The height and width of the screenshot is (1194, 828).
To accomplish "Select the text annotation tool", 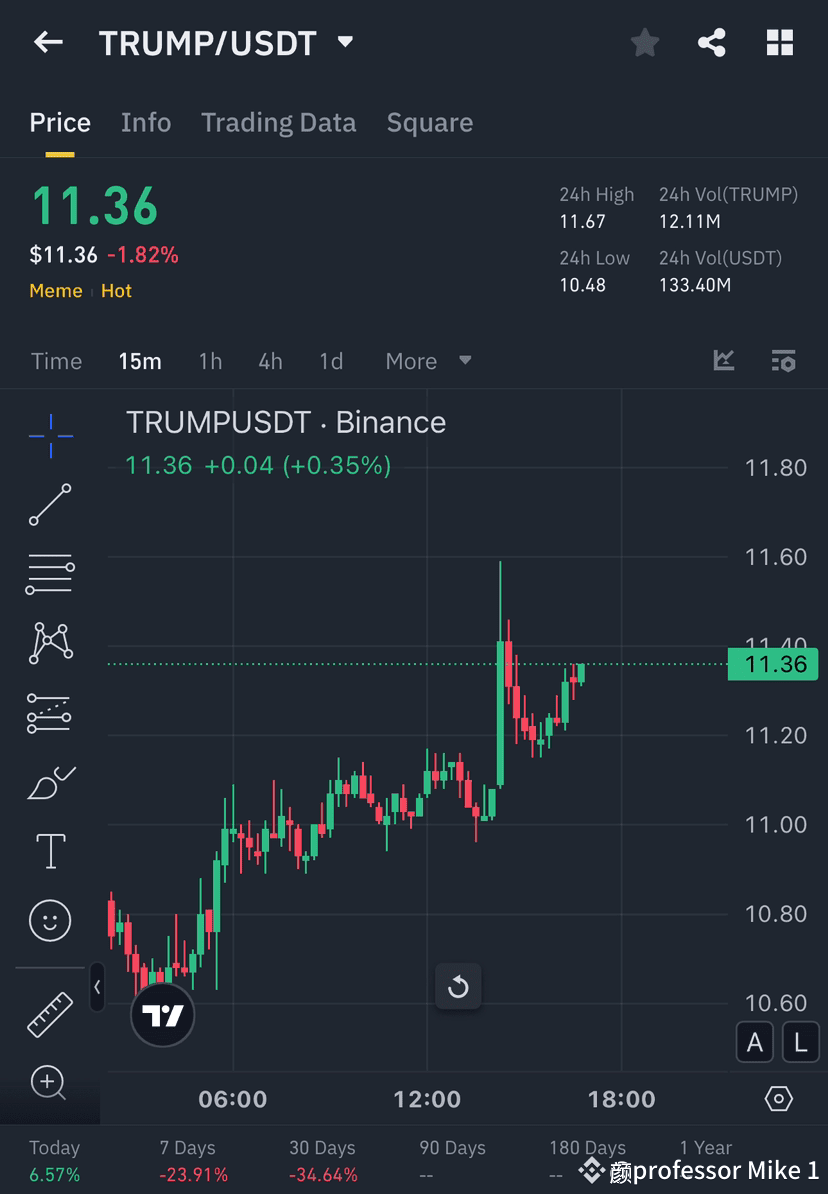I will point(50,851).
